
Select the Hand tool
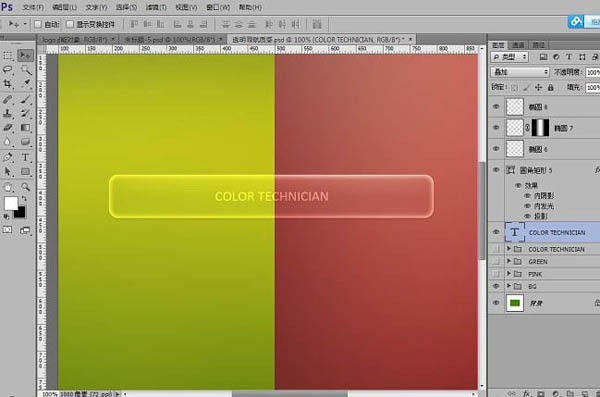[8, 187]
